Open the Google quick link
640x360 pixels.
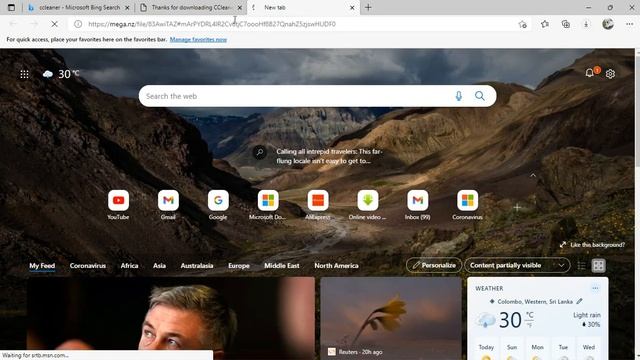point(218,205)
